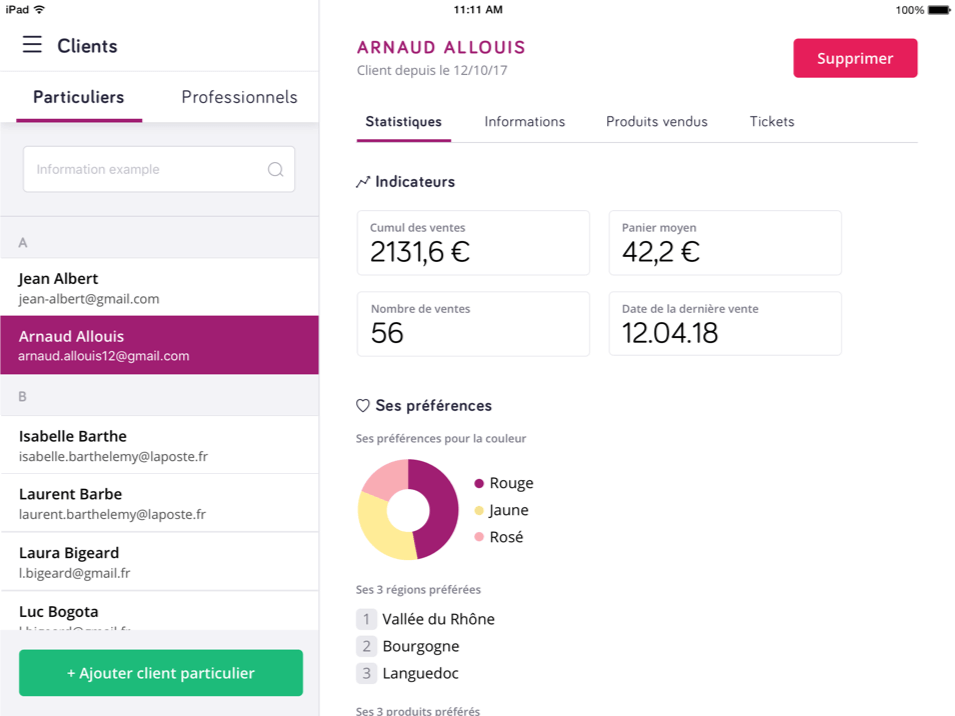Click the region rank badge numbered 1
Screen dimensions: 955x716
coord(366,618)
